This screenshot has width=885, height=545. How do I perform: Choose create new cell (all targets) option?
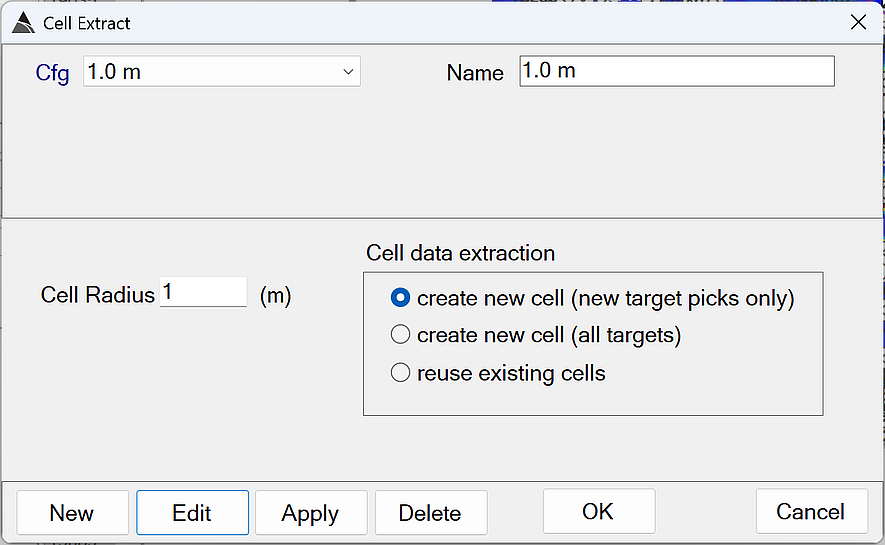[x=401, y=335]
